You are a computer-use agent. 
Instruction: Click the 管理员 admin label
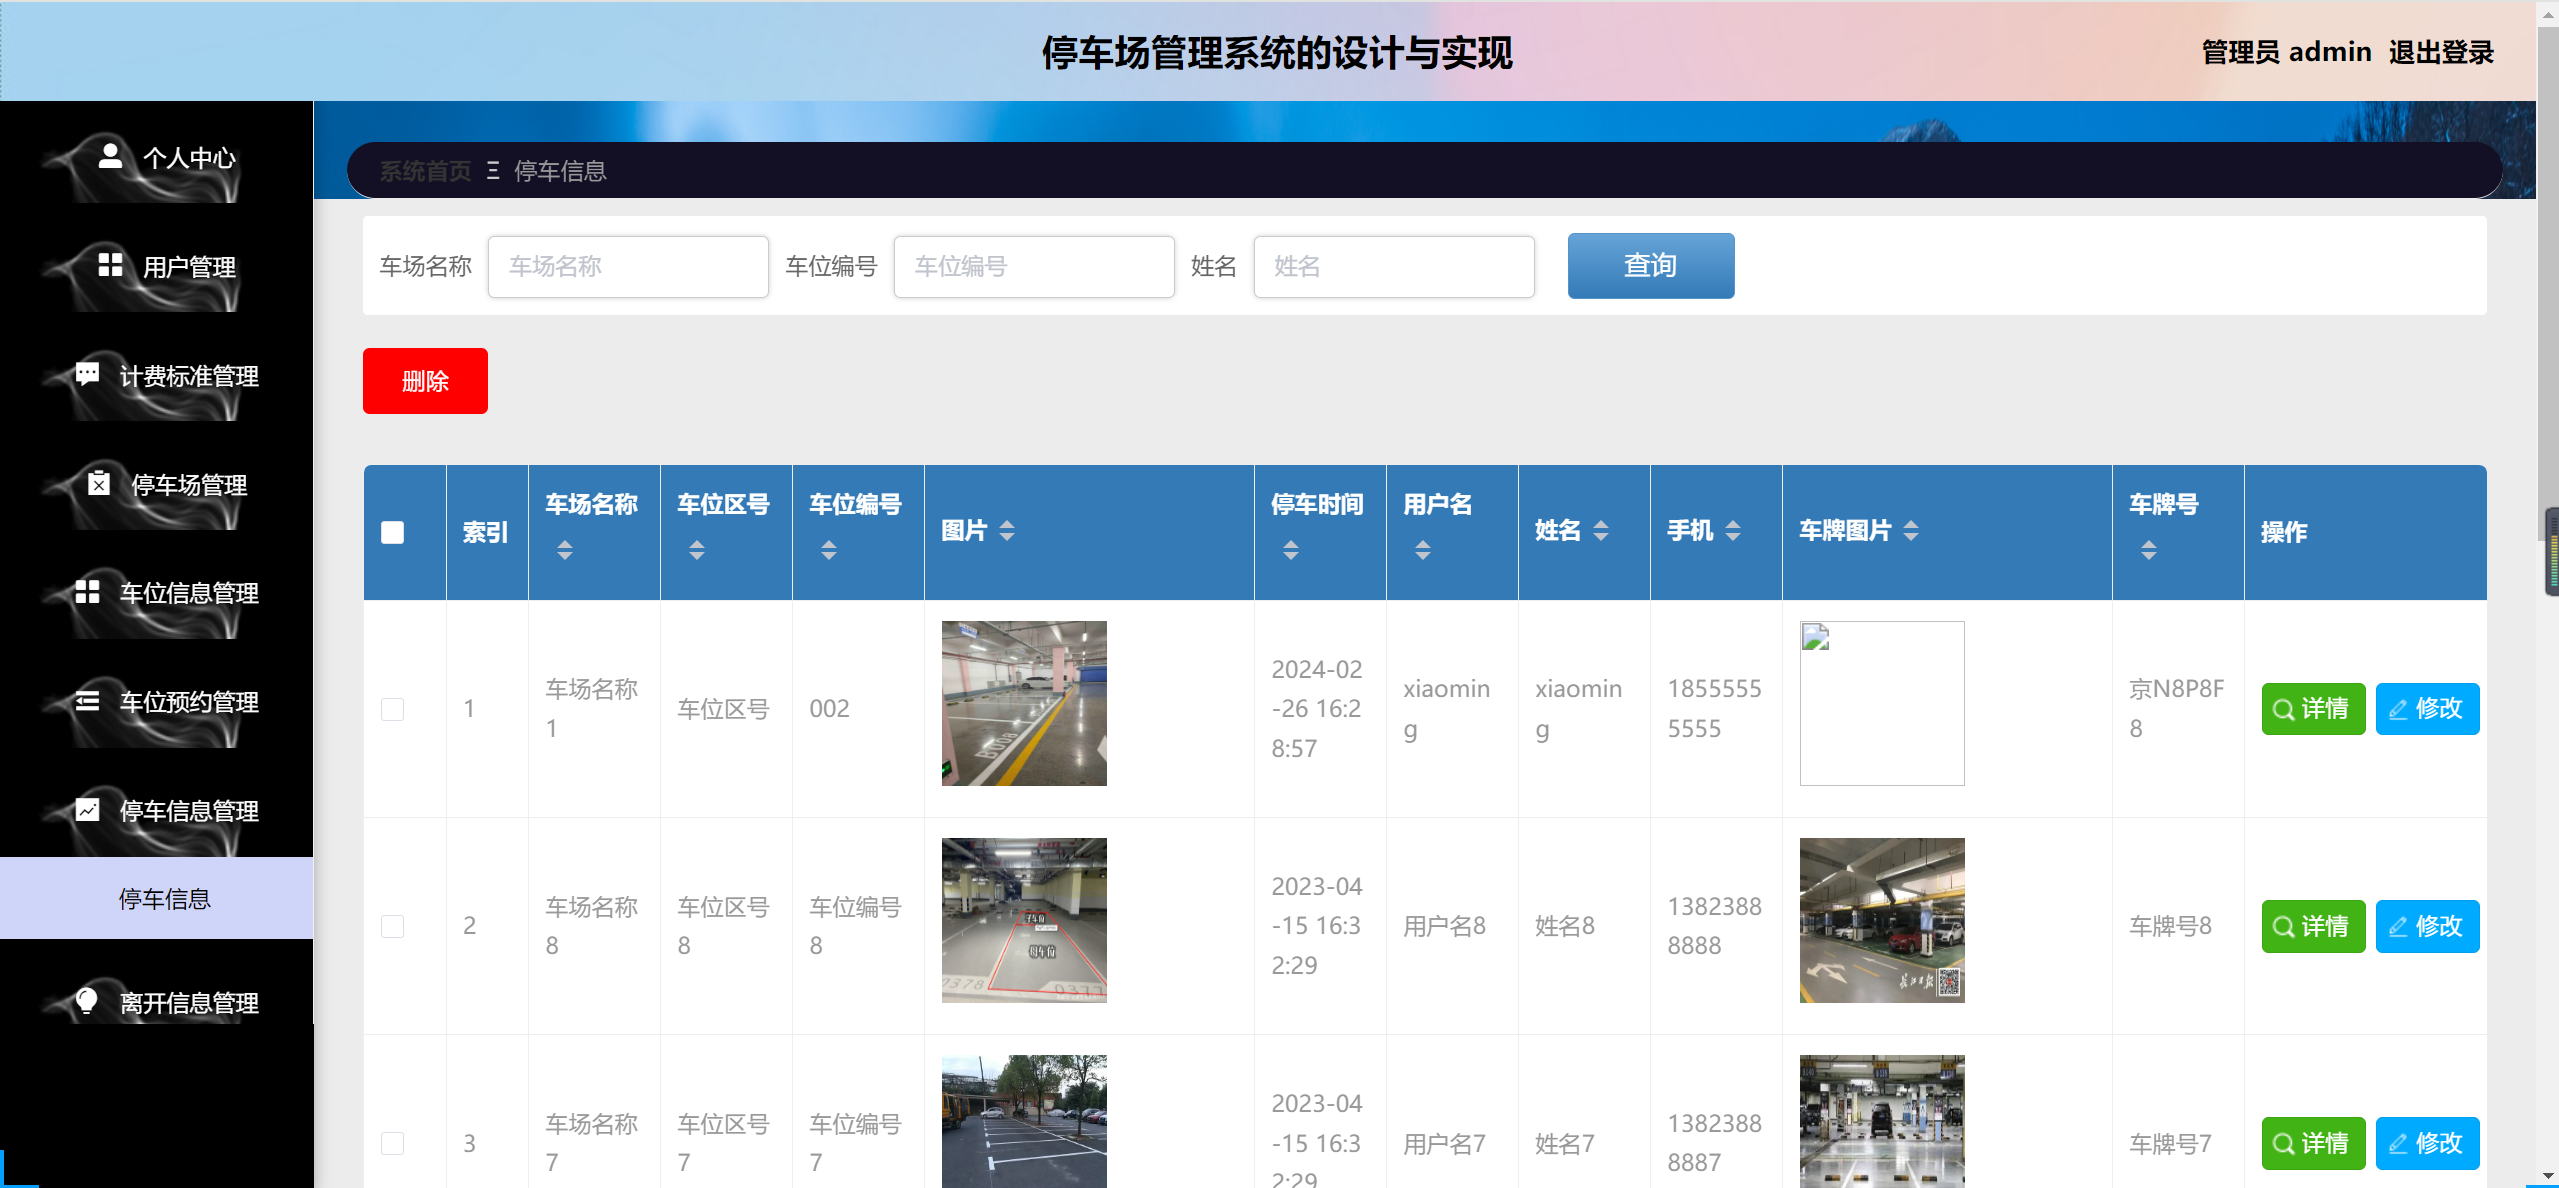click(x=2286, y=52)
